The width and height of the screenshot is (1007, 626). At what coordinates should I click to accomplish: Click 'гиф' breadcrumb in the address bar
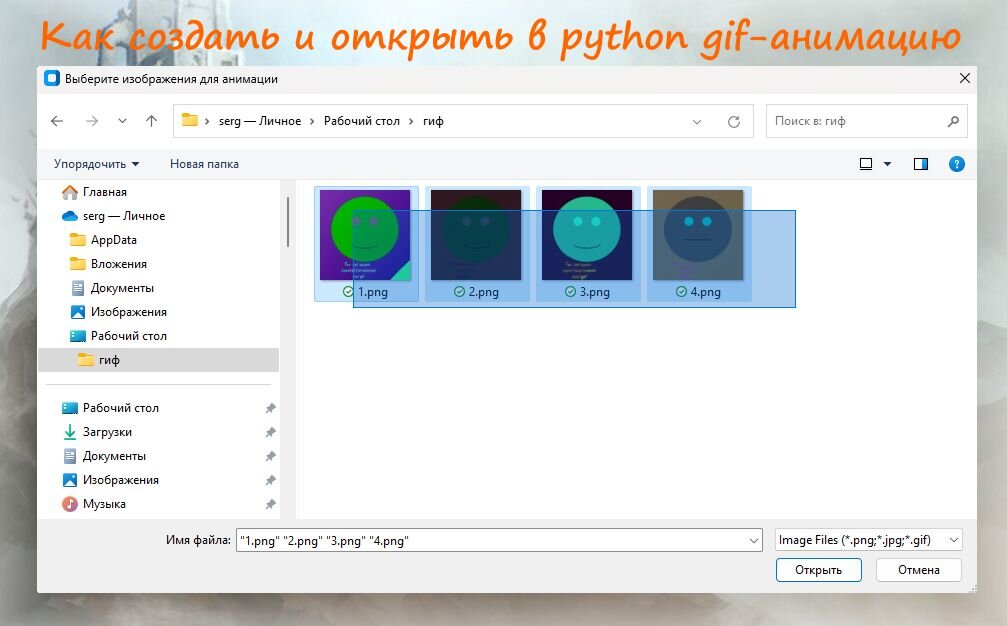tap(433, 121)
